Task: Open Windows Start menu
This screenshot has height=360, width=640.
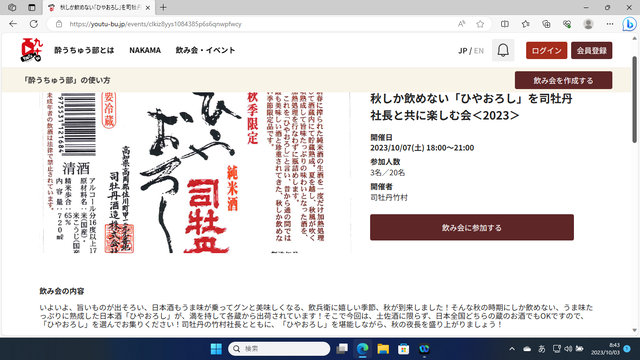Action: click(216, 349)
